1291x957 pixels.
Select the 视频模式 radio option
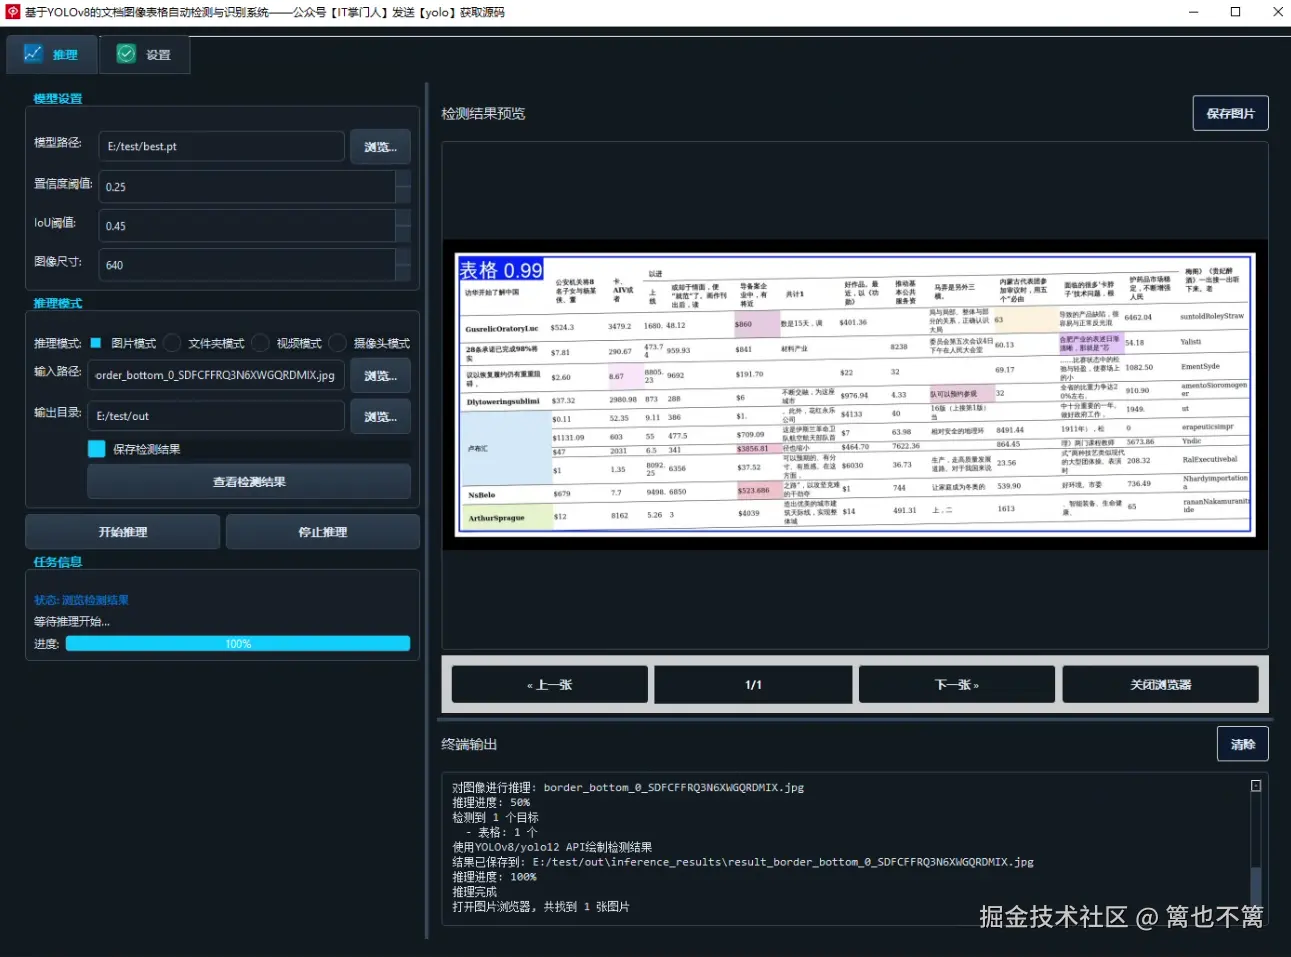click(x=289, y=343)
